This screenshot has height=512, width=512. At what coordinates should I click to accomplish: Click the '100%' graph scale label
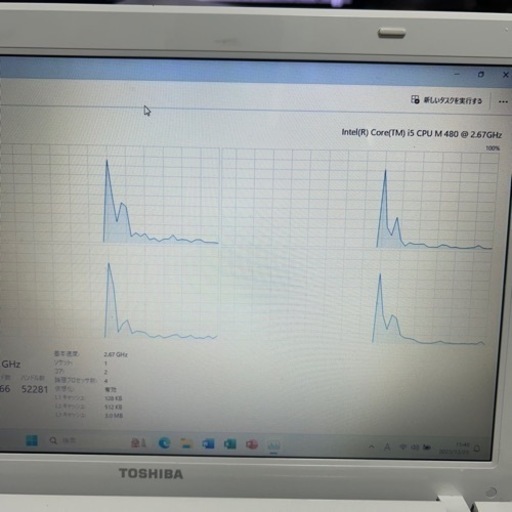coord(493,148)
